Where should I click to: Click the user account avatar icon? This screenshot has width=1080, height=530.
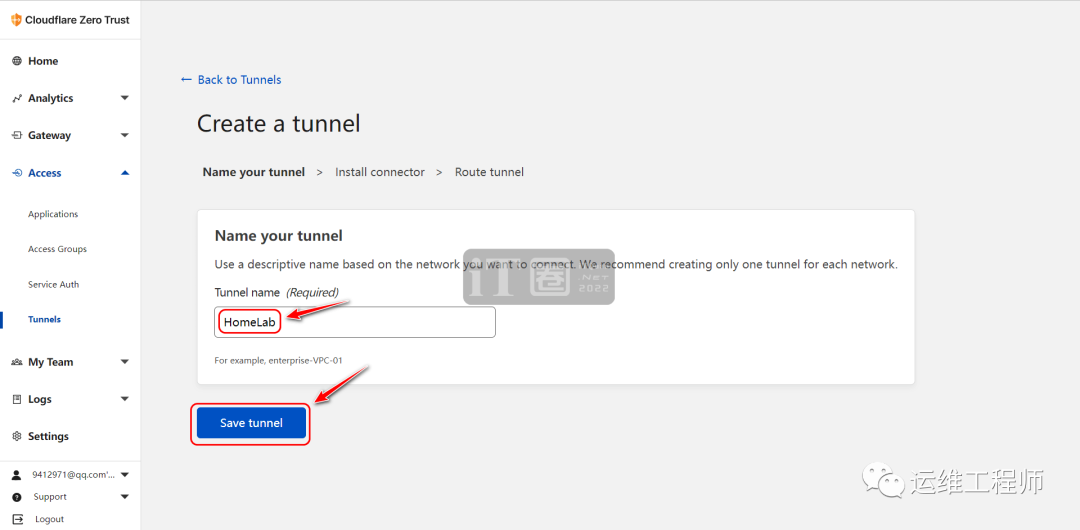[x=17, y=475]
